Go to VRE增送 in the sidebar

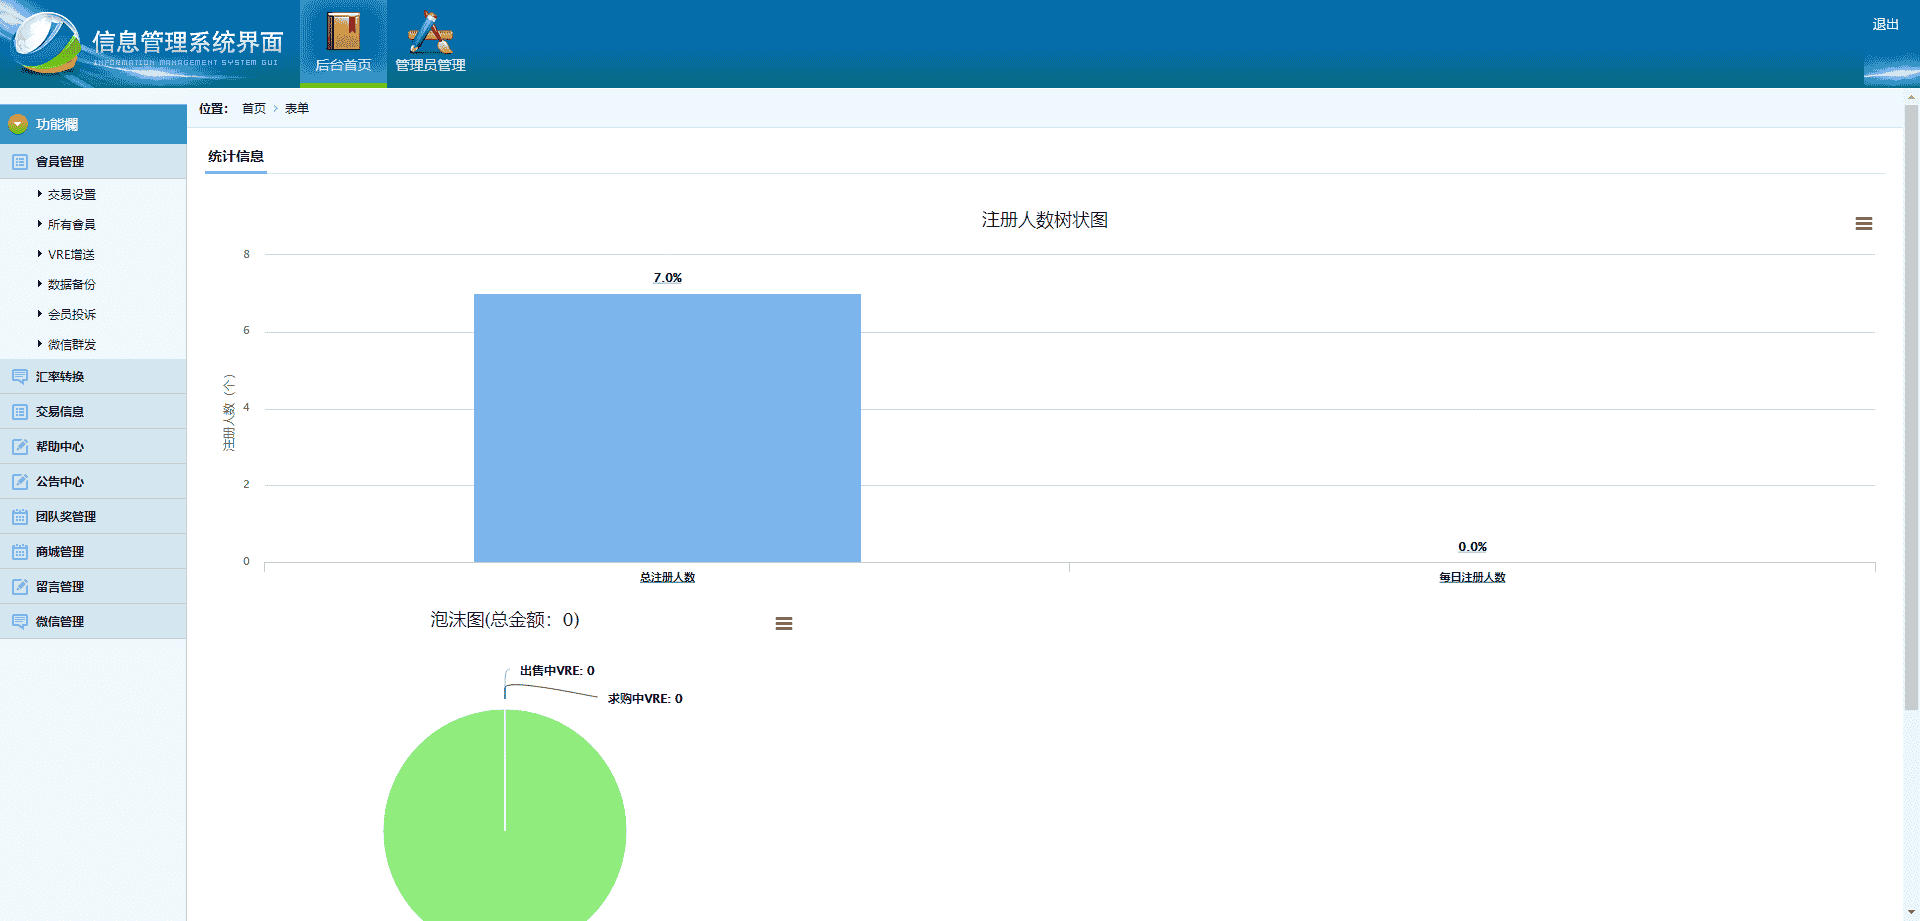coord(71,255)
